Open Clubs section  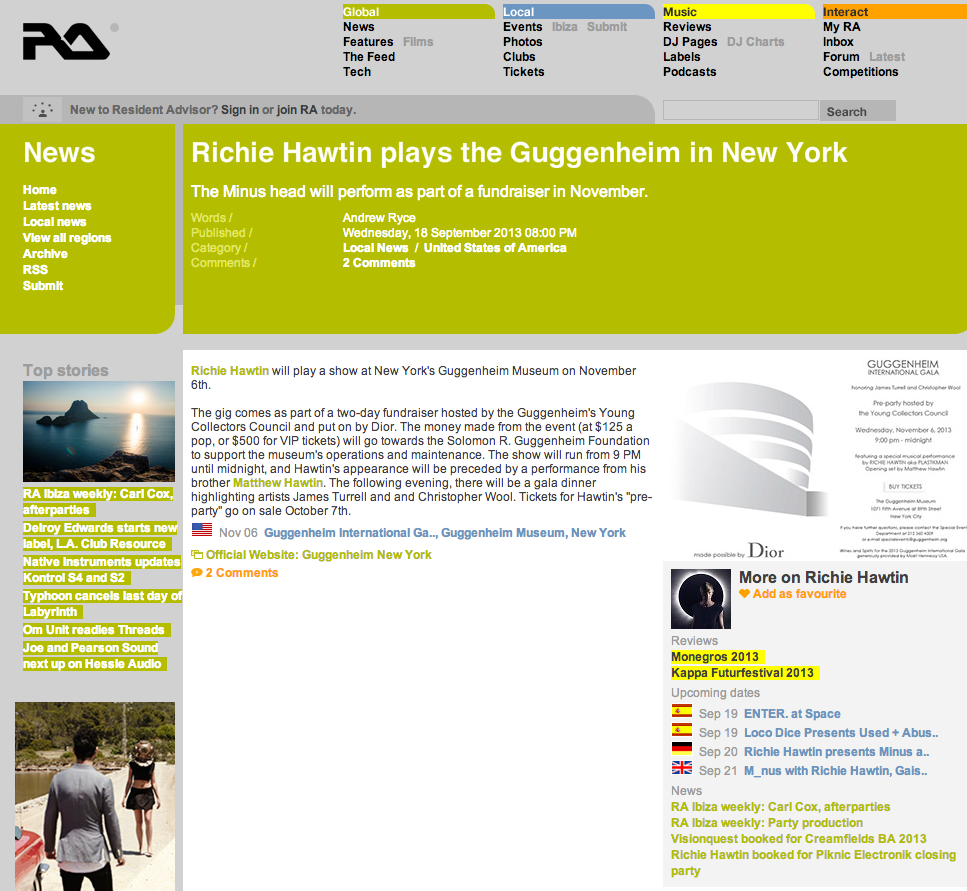click(519, 57)
